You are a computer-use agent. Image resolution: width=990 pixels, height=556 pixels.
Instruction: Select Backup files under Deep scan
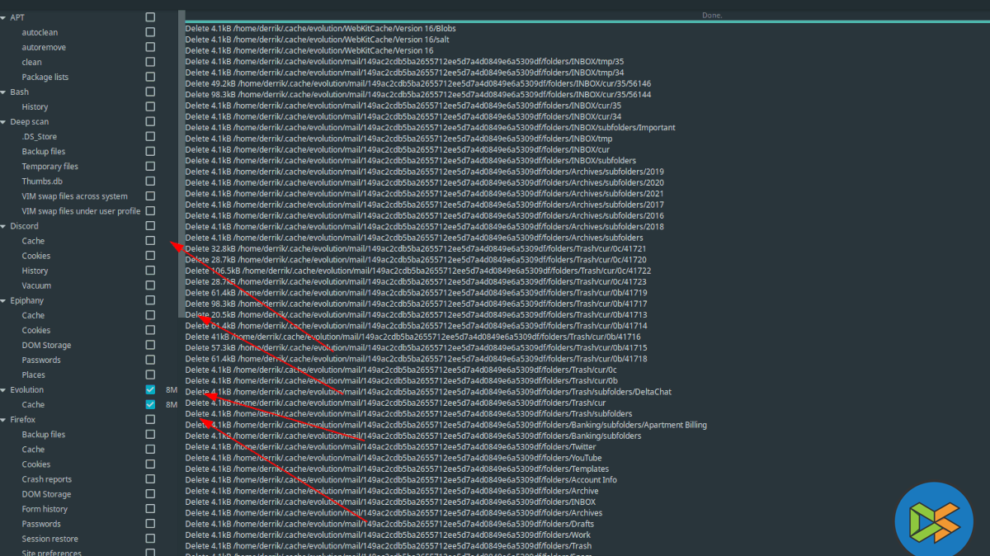coord(44,151)
